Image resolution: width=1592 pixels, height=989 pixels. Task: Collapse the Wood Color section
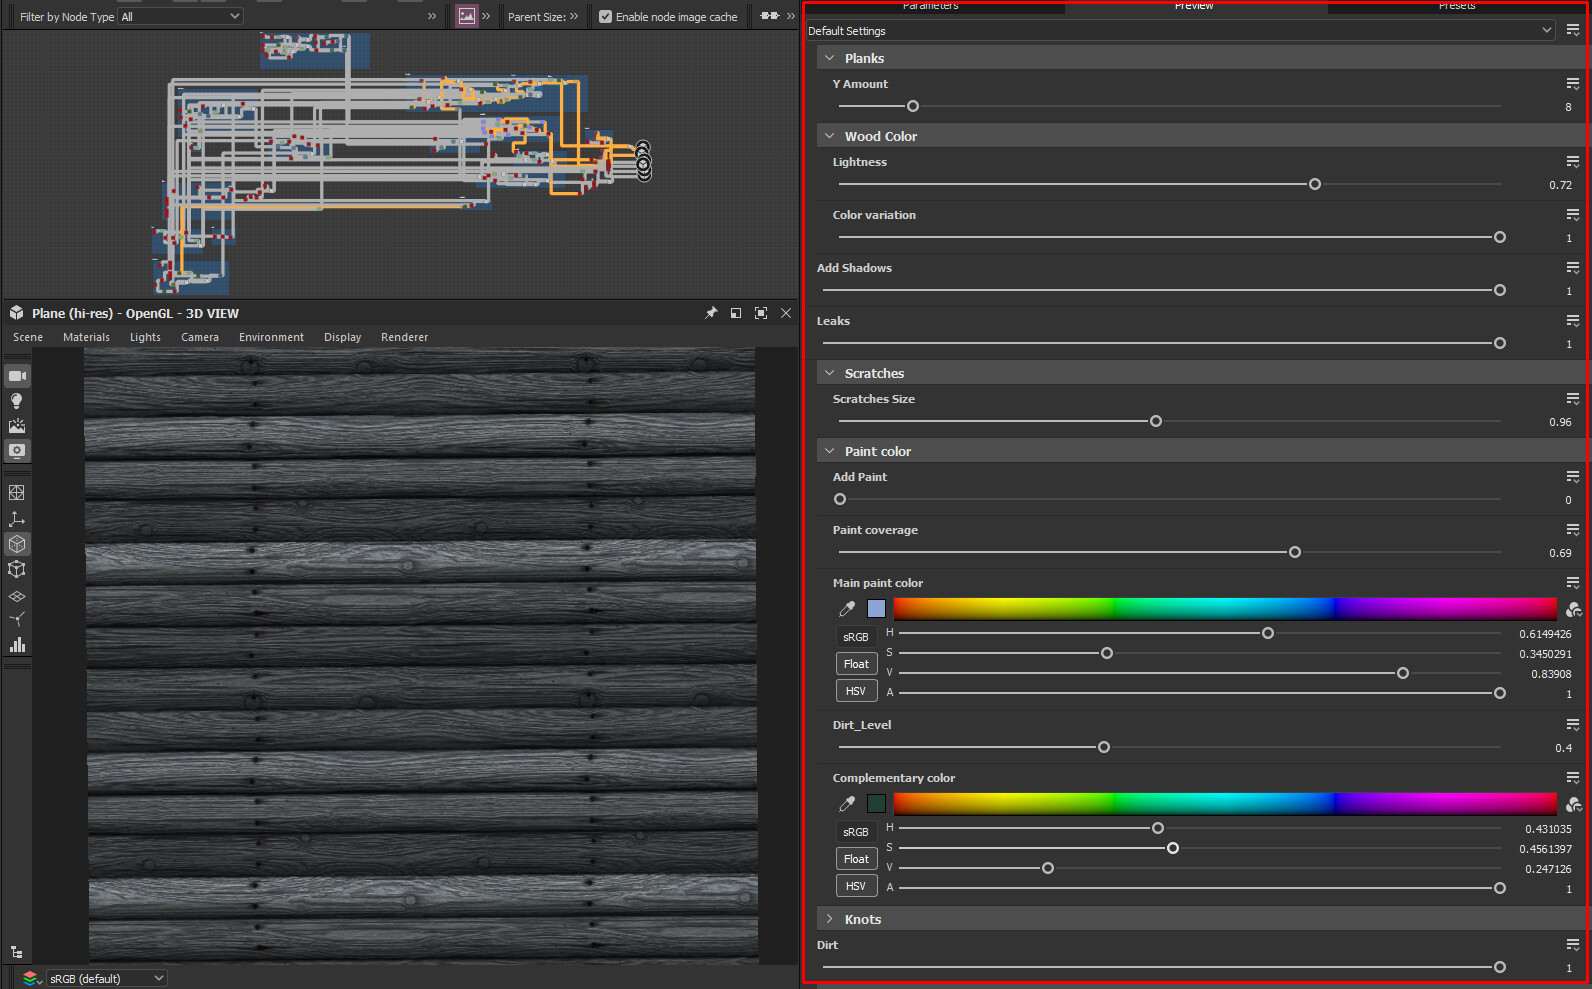pos(829,136)
